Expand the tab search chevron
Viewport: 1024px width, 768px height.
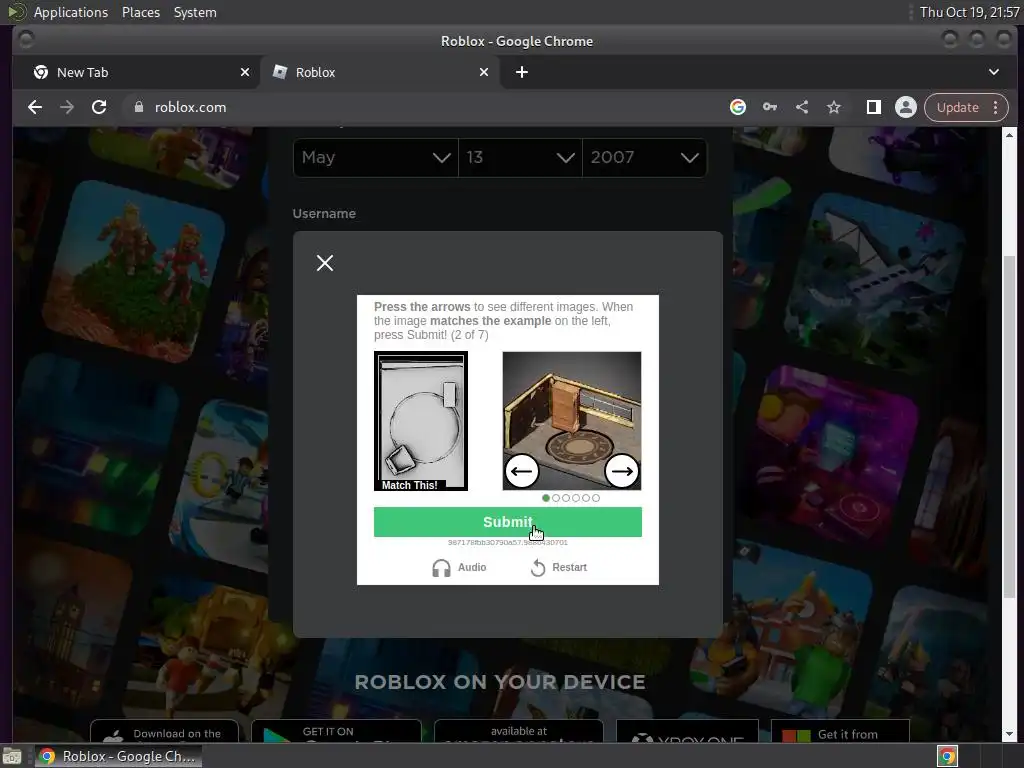pyautogui.click(x=994, y=72)
